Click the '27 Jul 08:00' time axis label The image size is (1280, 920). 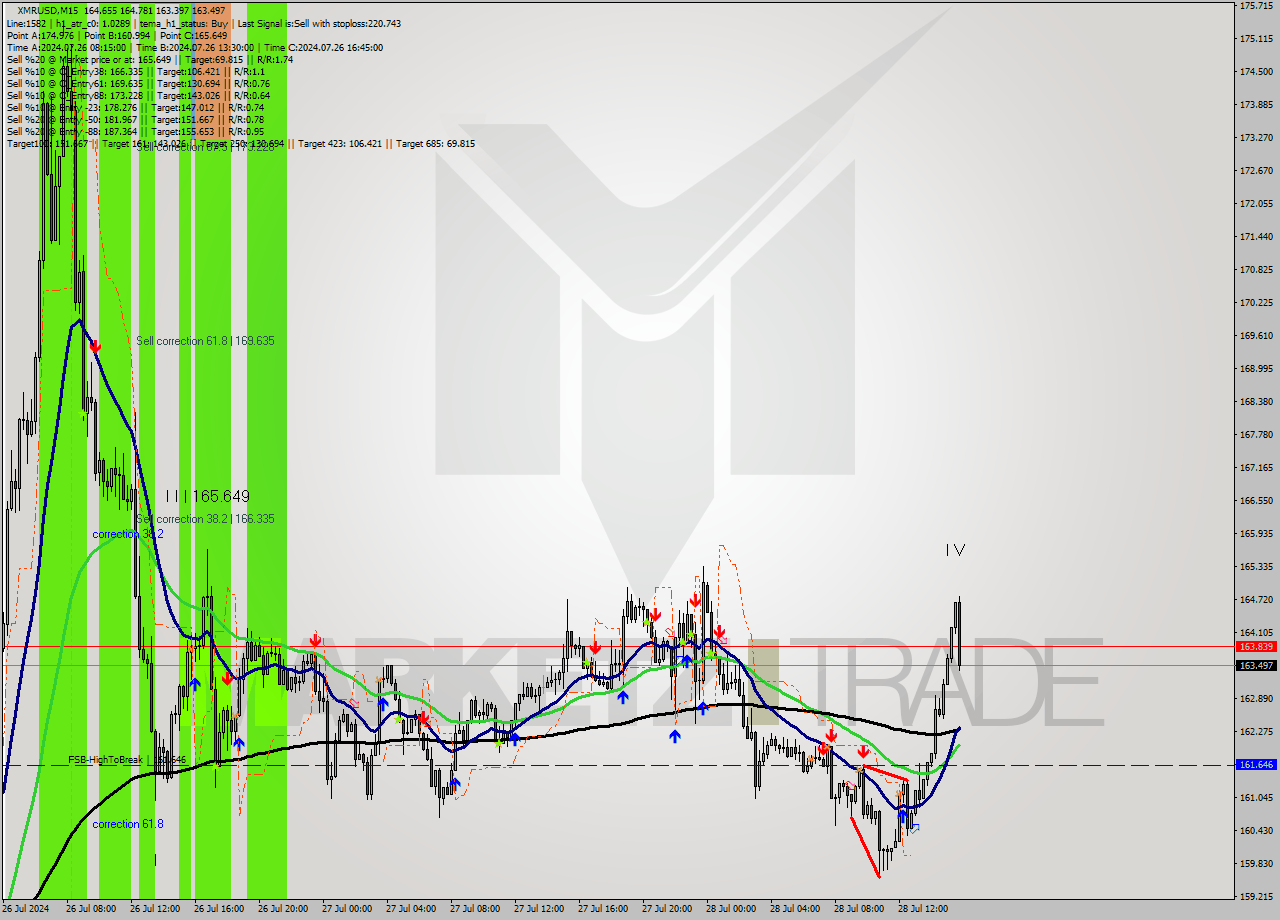click(475, 909)
